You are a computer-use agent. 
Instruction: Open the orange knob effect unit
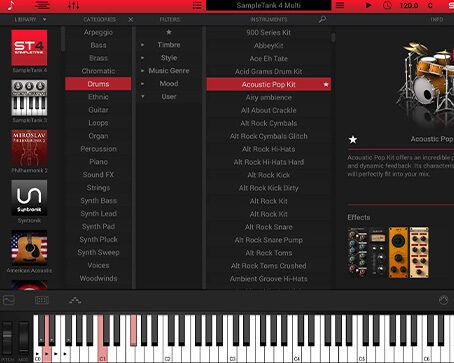(x=398, y=252)
